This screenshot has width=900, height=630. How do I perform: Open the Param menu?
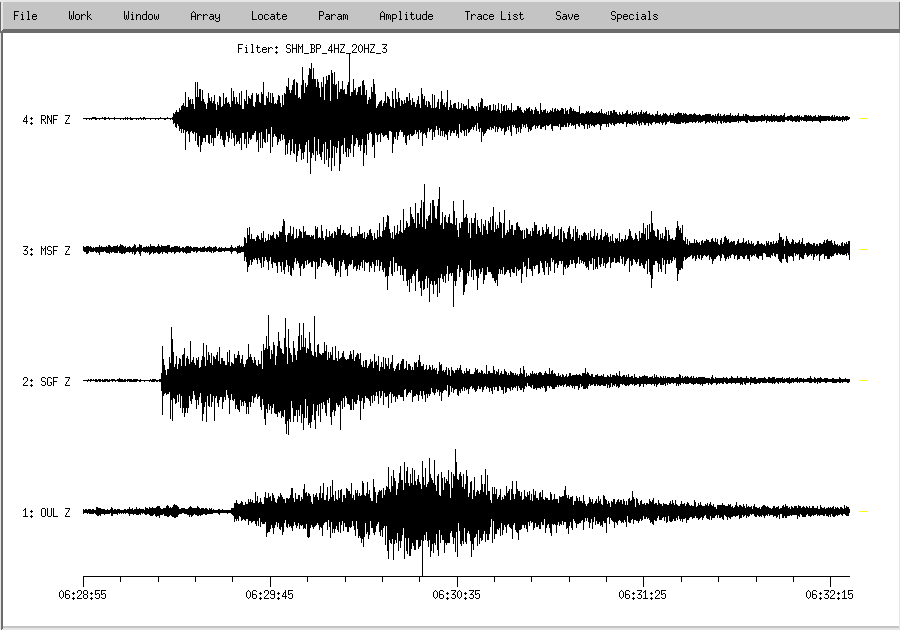[333, 16]
